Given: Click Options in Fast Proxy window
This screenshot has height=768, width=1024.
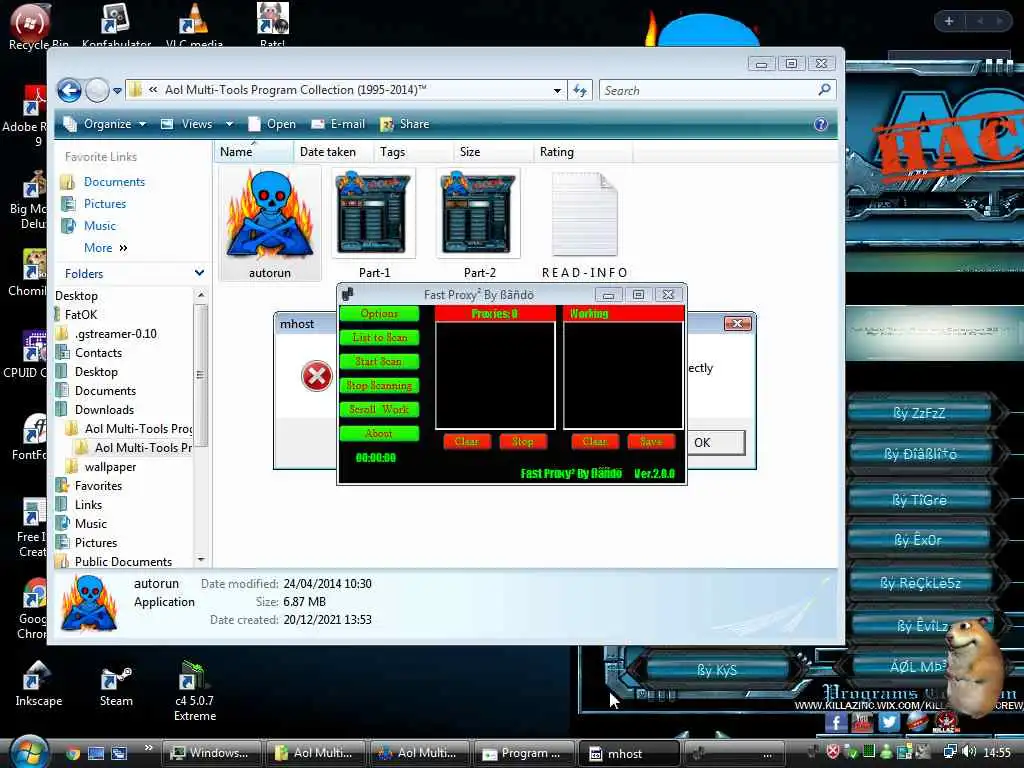Looking at the screenshot, I should 379,314.
